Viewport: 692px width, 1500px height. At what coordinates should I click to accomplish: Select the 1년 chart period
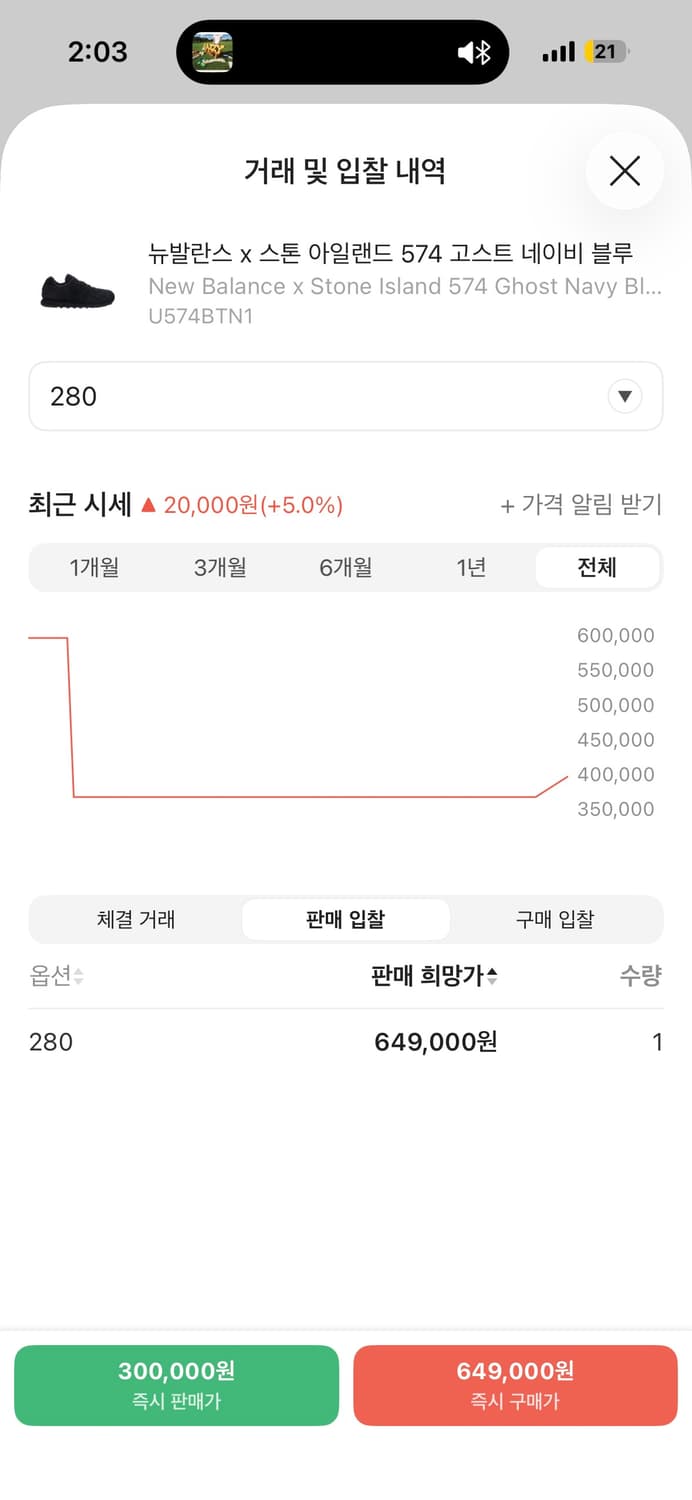[x=471, y=567]
